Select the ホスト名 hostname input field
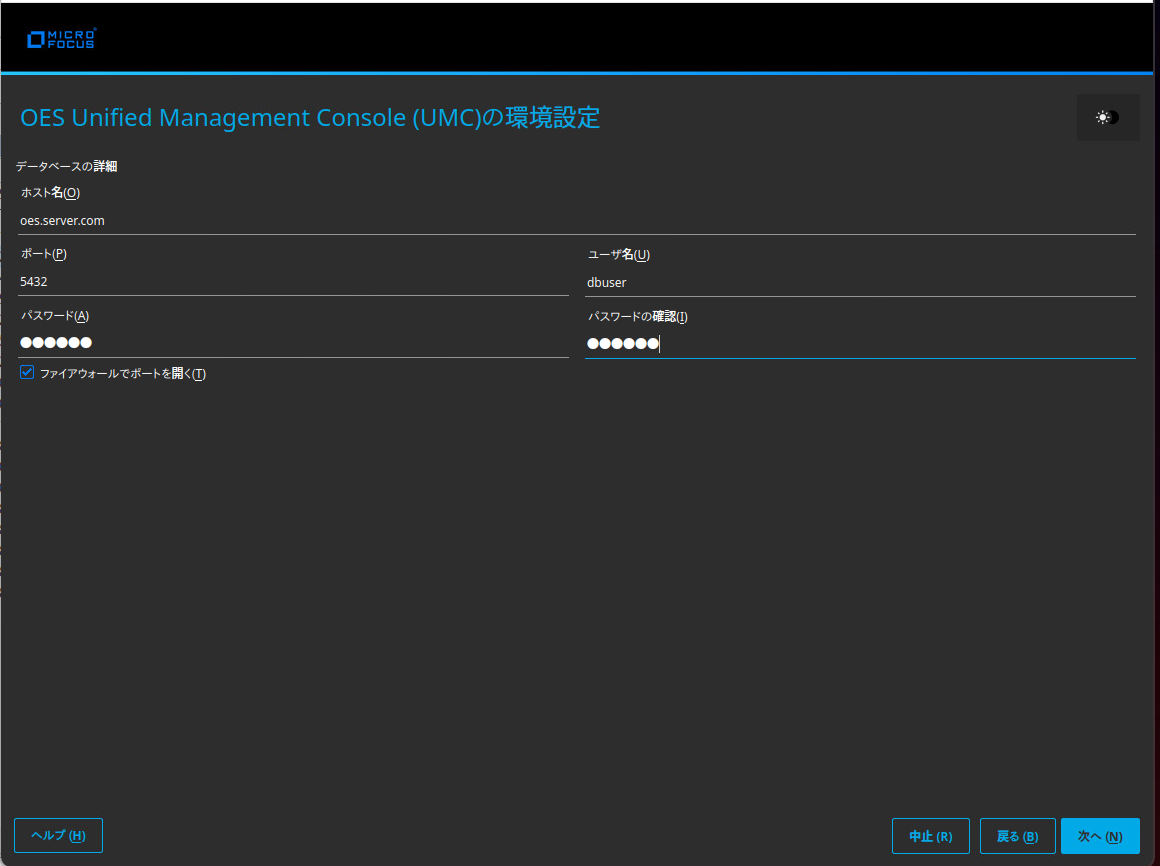This screenshot has width=1160, height=866. click(x=300, y=220)
